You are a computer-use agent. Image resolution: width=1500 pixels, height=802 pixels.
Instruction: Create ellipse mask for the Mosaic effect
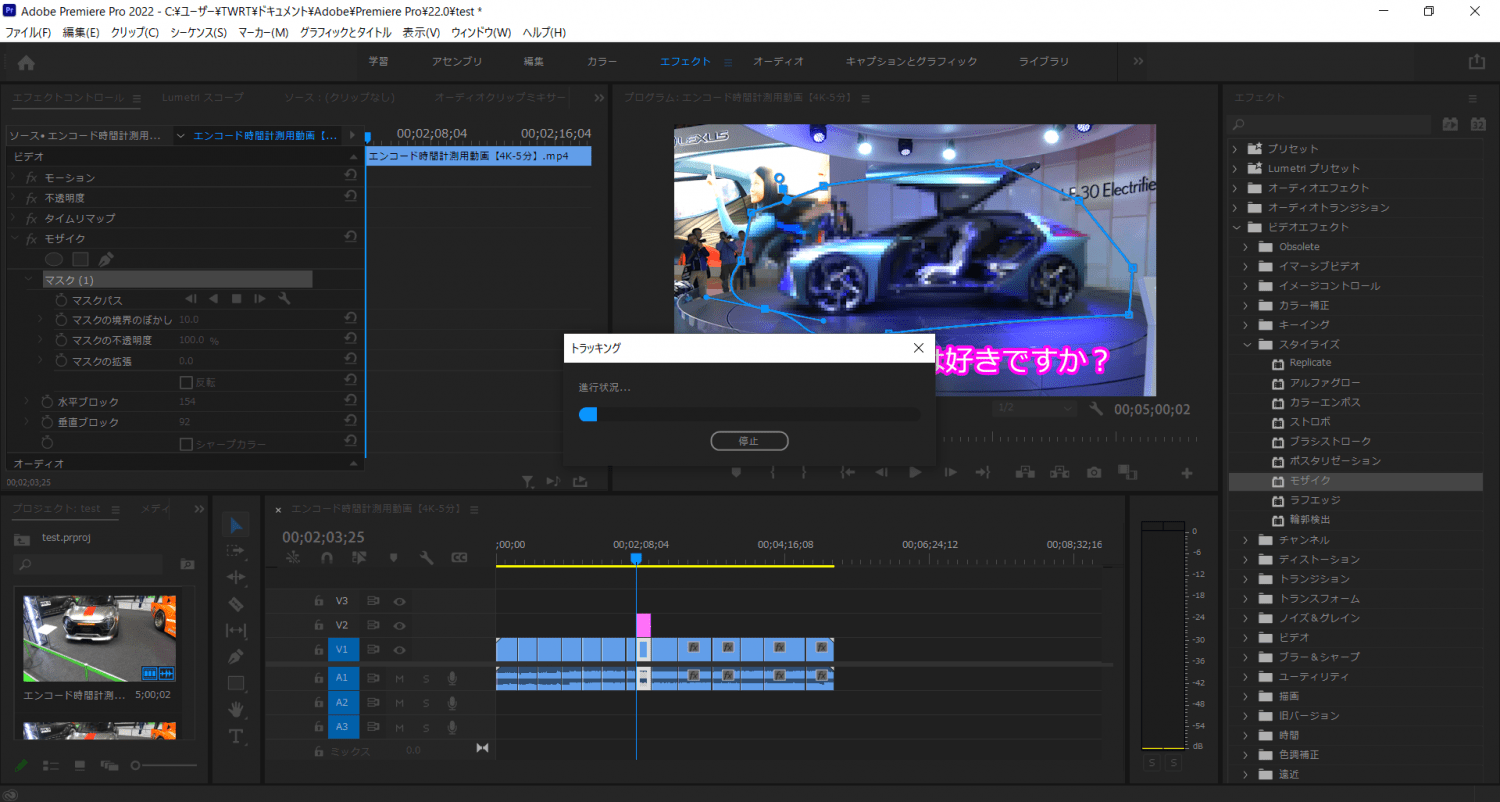tap(54, 259)
